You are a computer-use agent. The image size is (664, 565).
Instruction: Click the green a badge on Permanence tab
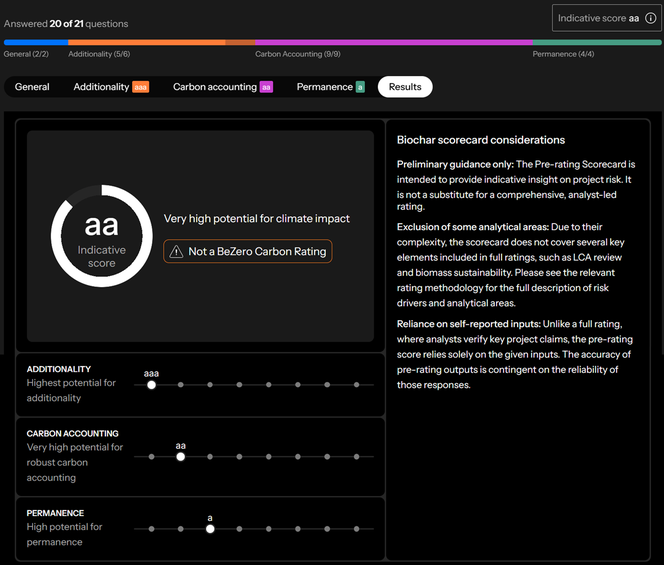[360, 87]
